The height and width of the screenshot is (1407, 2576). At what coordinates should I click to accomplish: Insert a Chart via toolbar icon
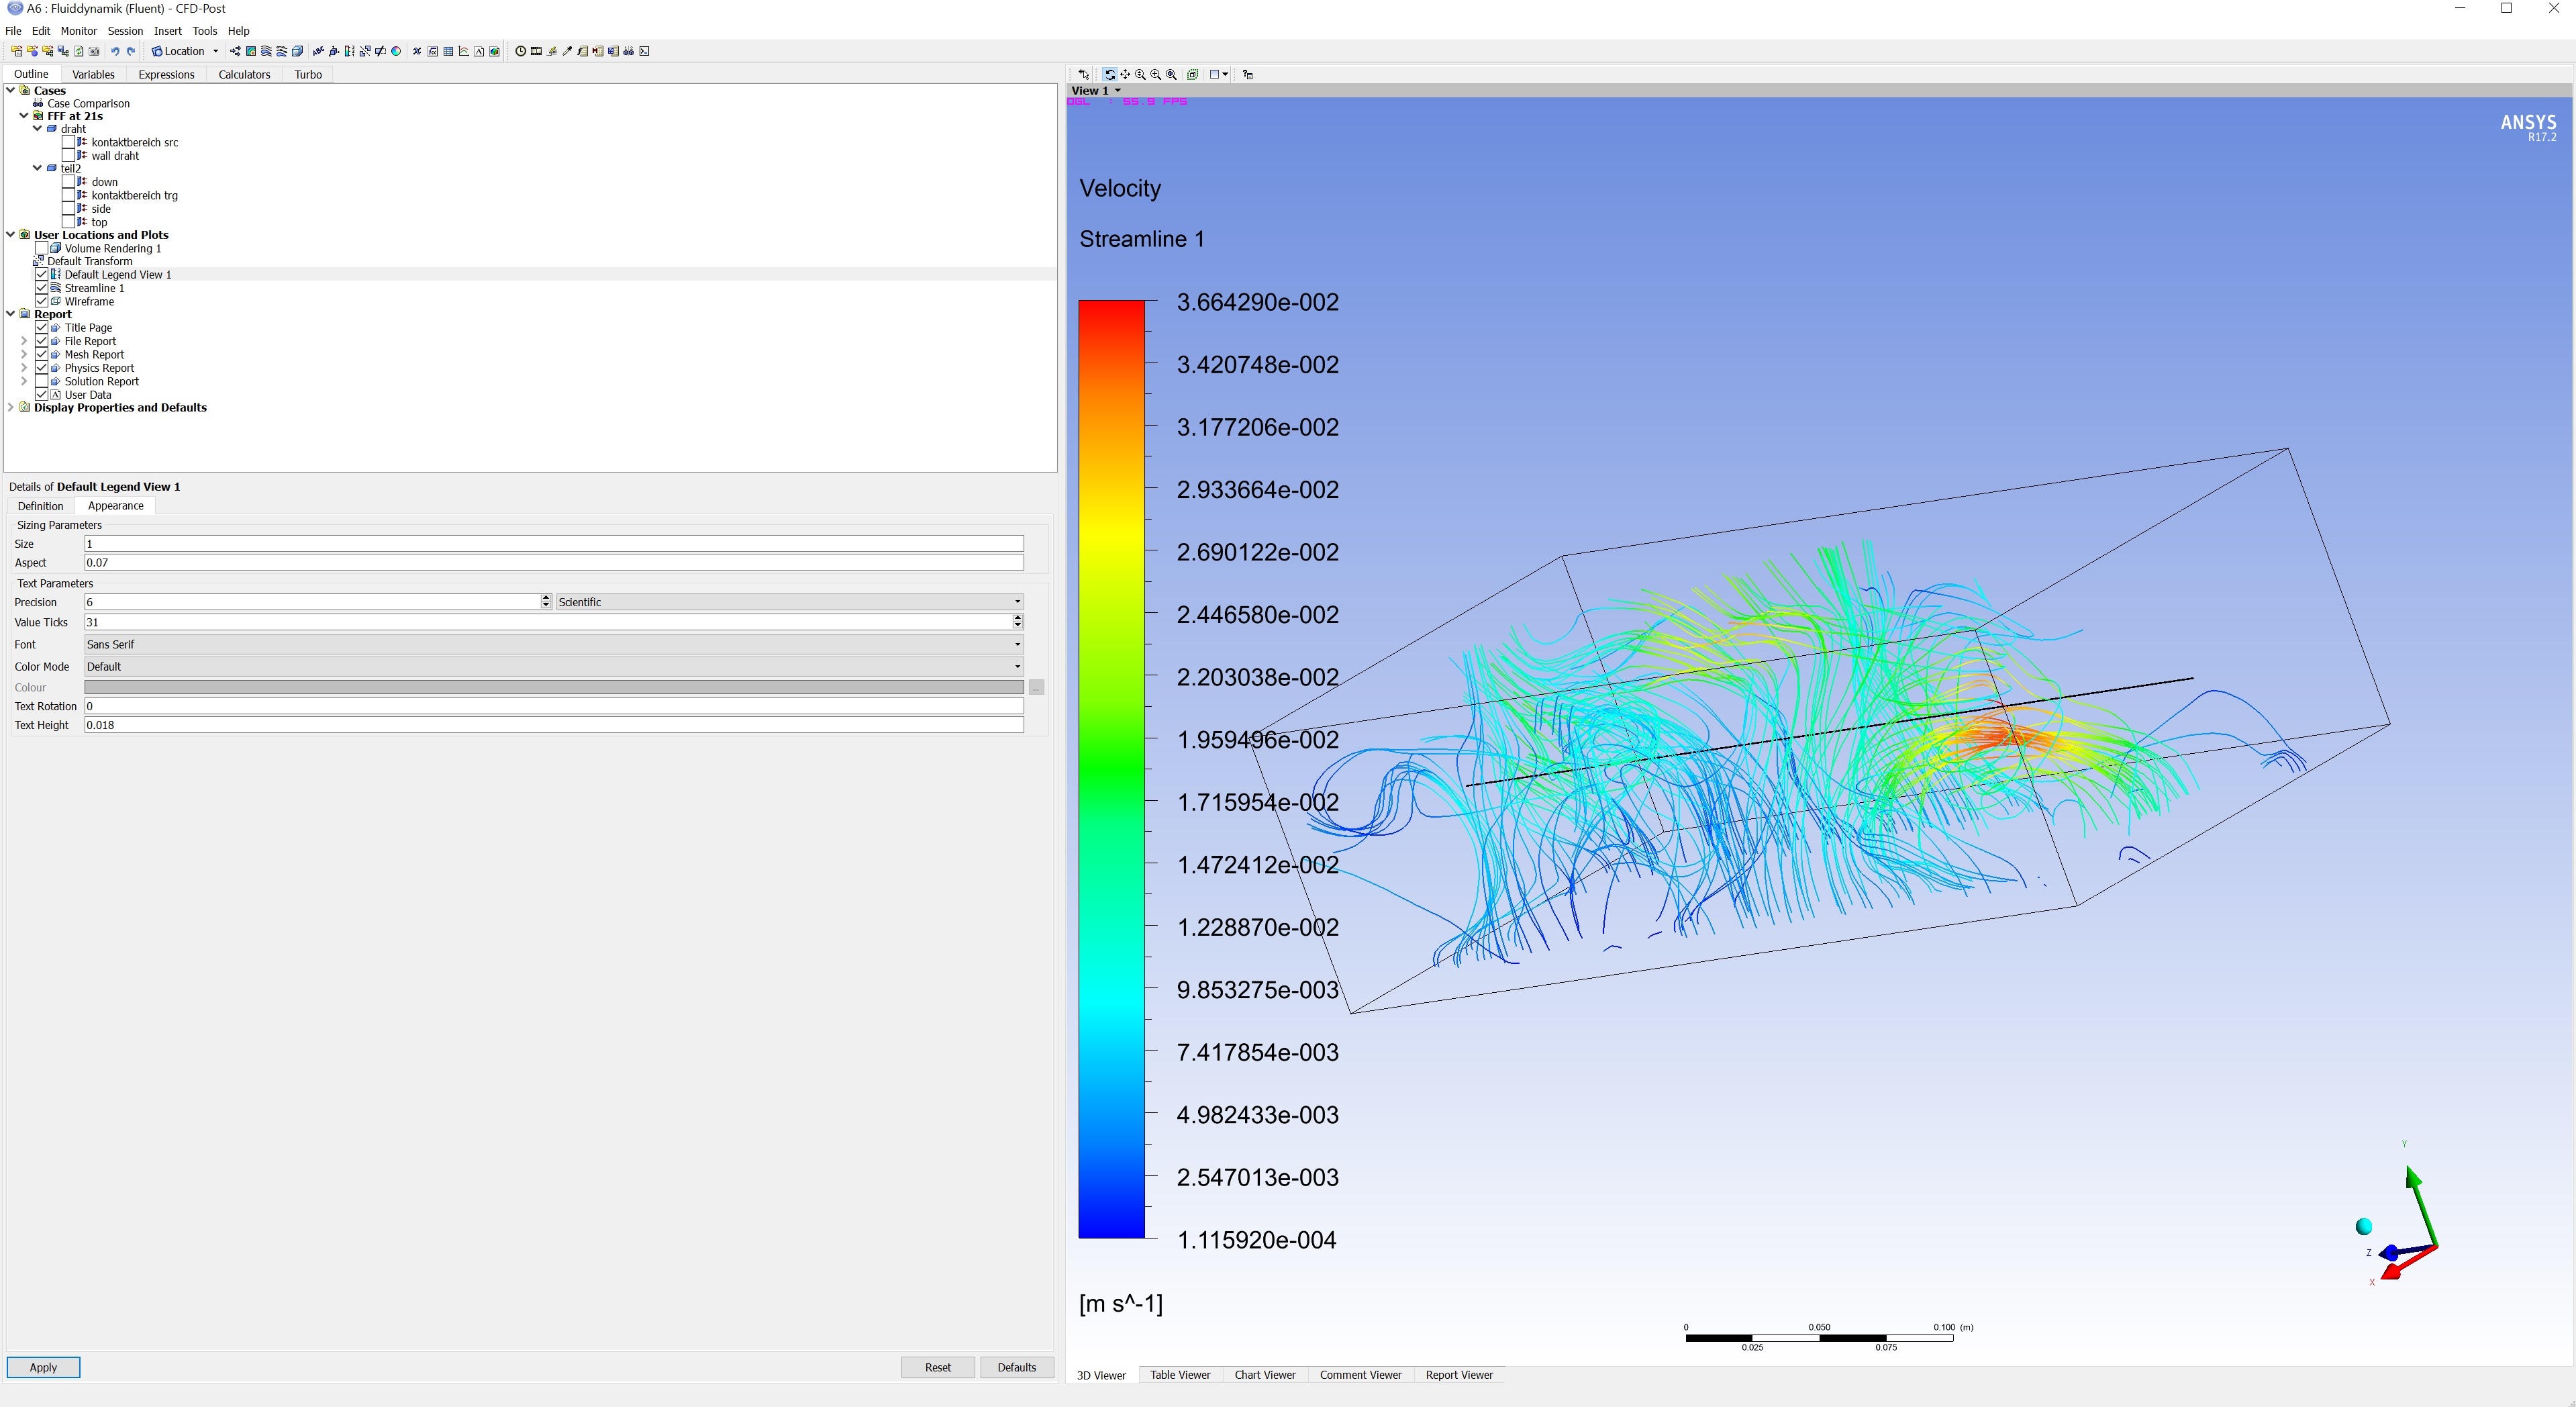tap(464, 51)
